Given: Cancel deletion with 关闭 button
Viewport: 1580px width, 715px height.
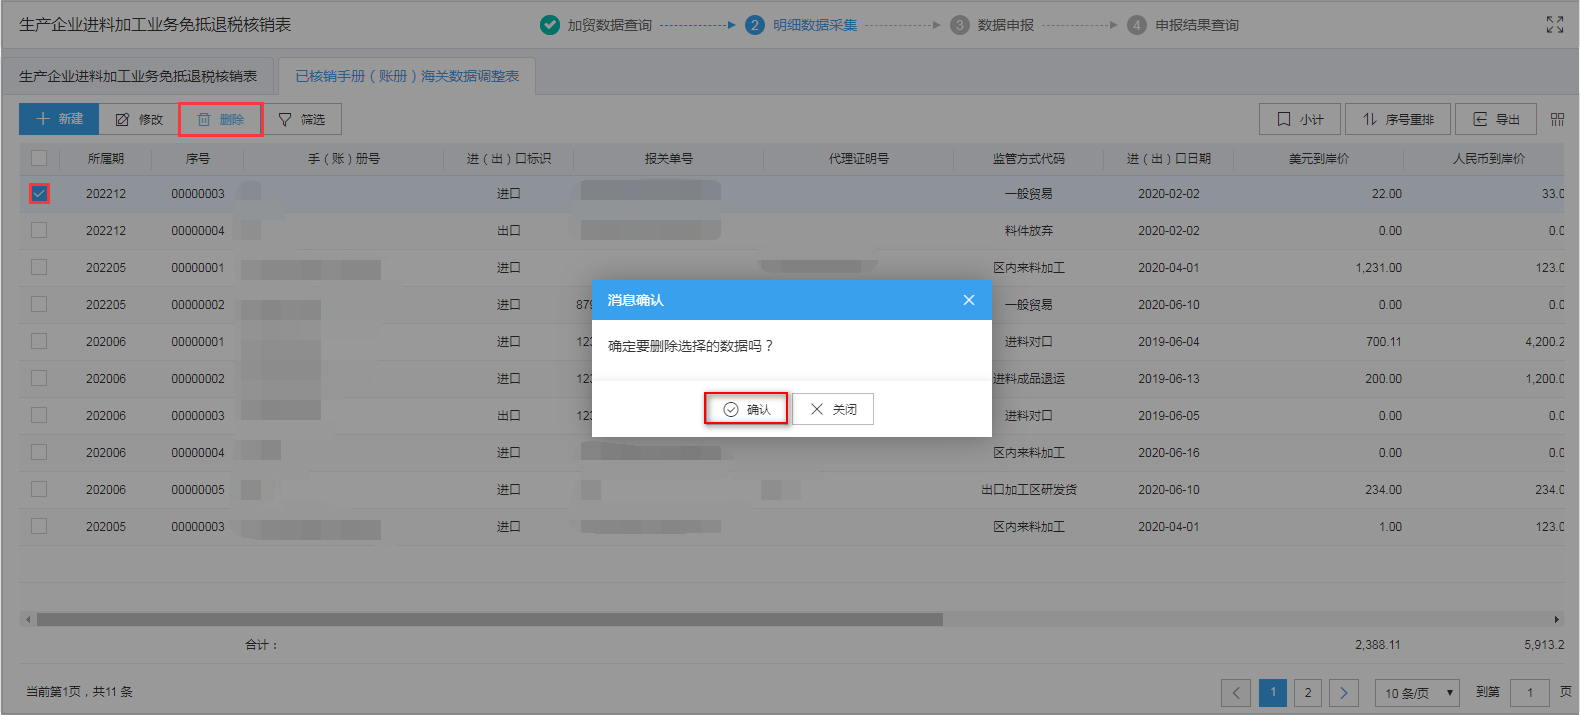Looking at the screenshot, I should [x=833, y=409].
